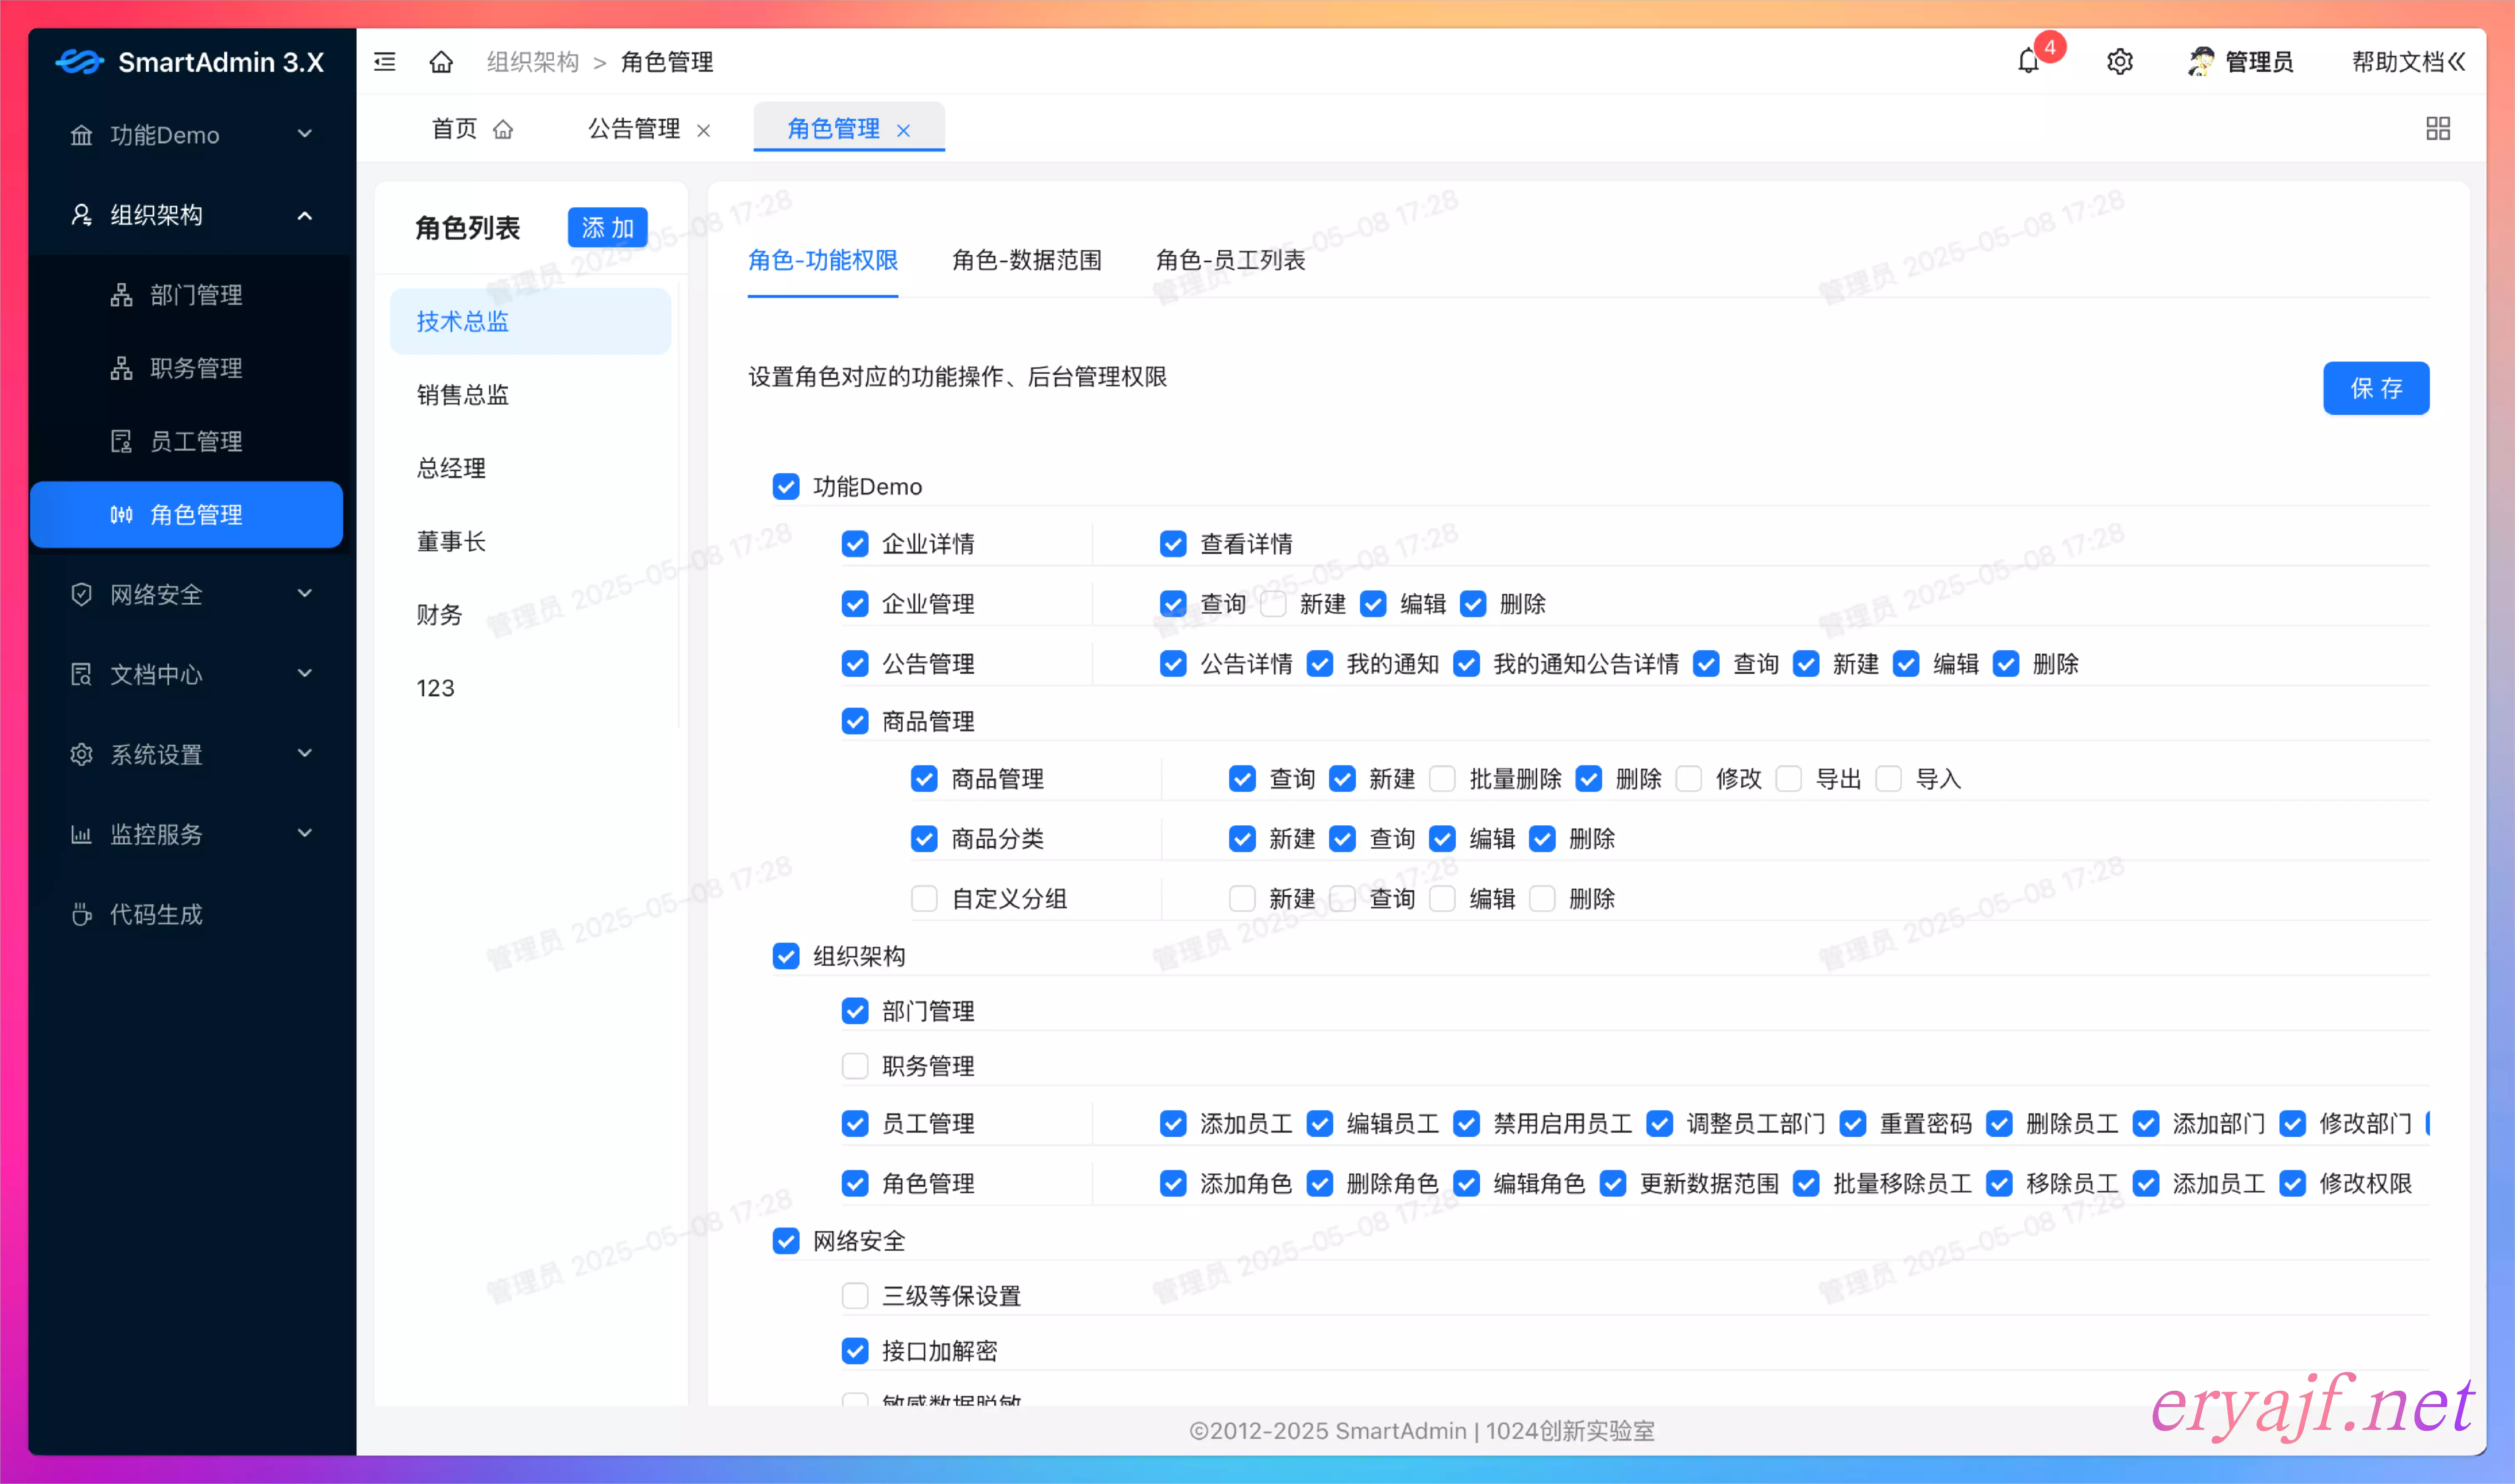The image size is (2515, 1484).
Task: Click the 监控服务 chart icon
Action: click(x=81, y=834)
